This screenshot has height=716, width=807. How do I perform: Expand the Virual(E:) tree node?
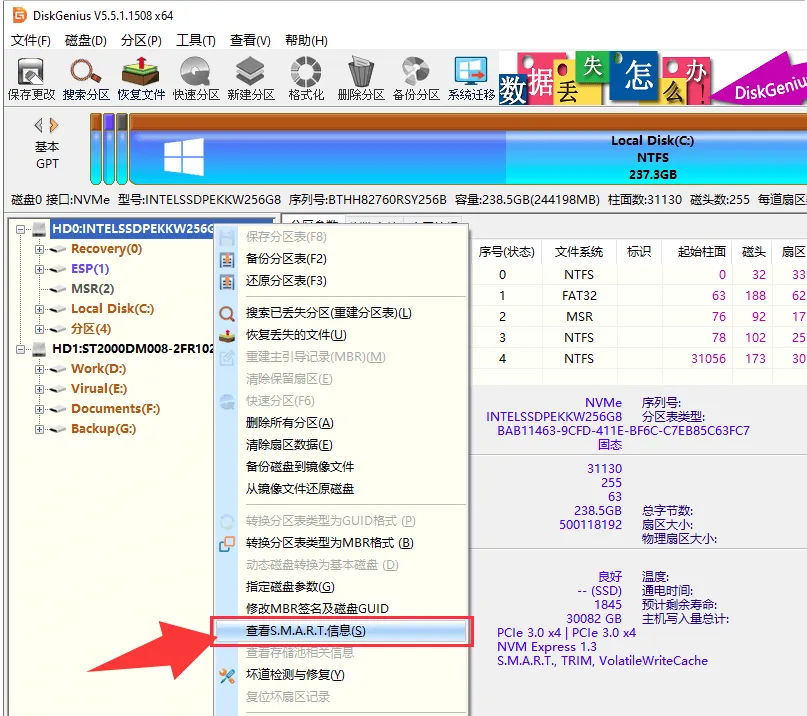tap(39, 389)
